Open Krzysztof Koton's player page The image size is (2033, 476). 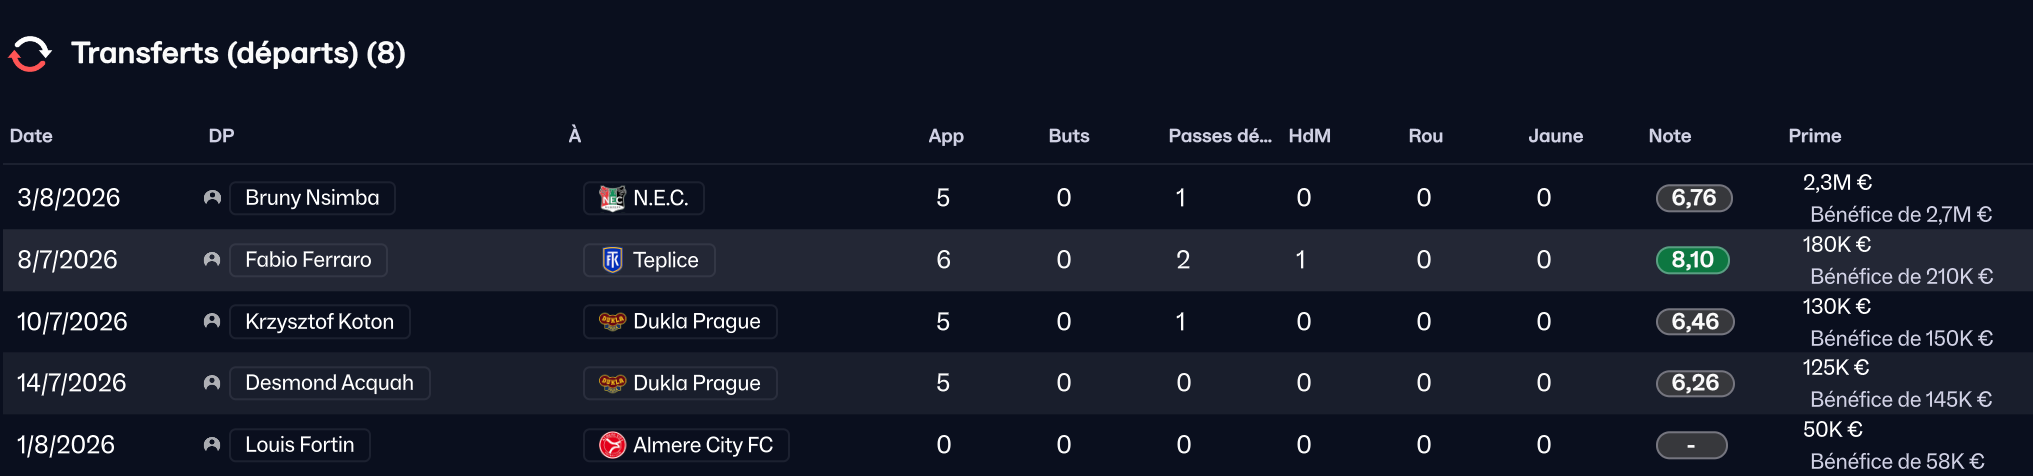click(319, 322)
